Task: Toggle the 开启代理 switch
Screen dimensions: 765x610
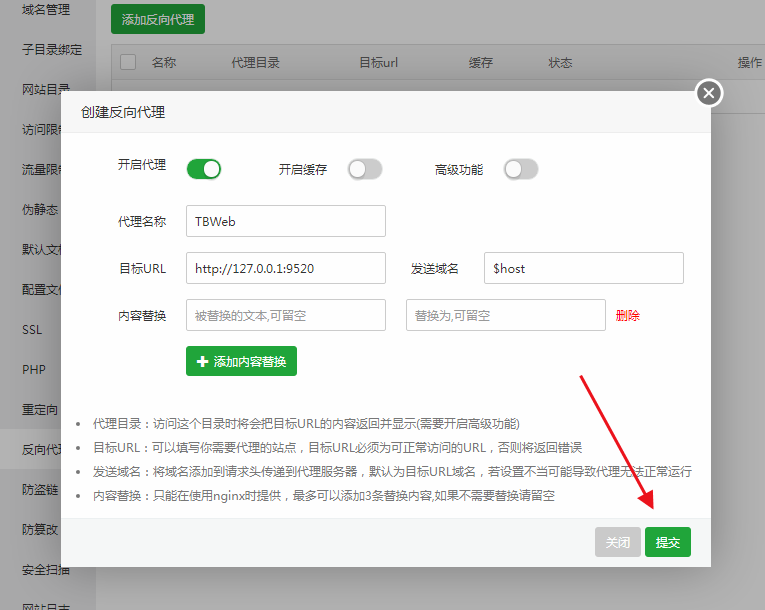Action: (x=203, y=169)
